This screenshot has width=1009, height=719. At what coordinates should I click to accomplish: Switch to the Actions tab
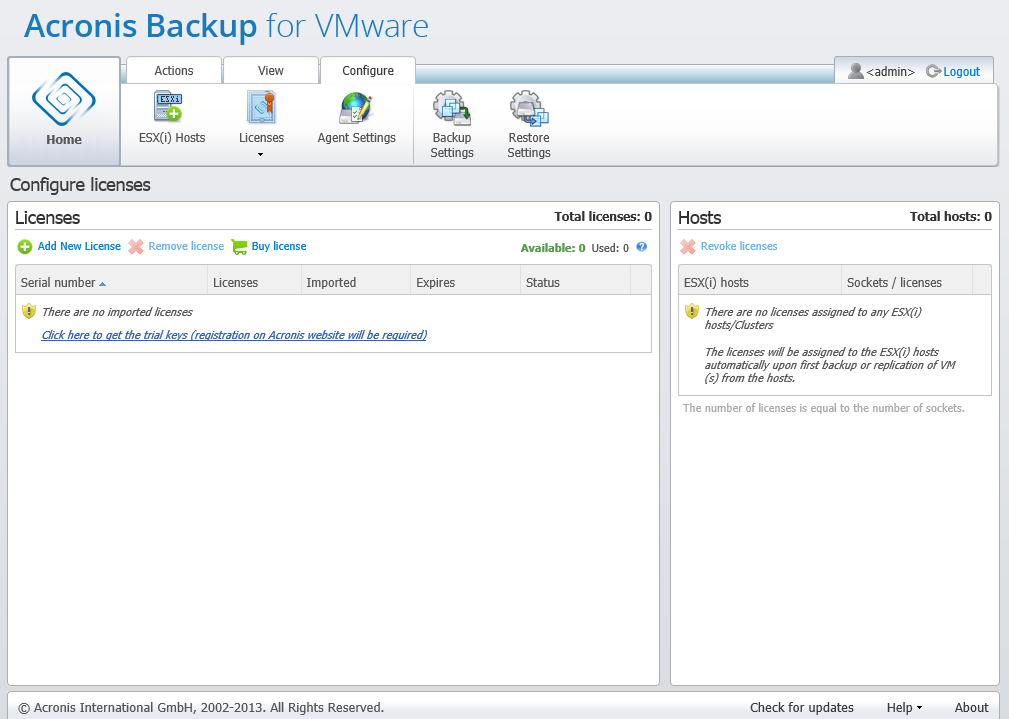point(174,71)
